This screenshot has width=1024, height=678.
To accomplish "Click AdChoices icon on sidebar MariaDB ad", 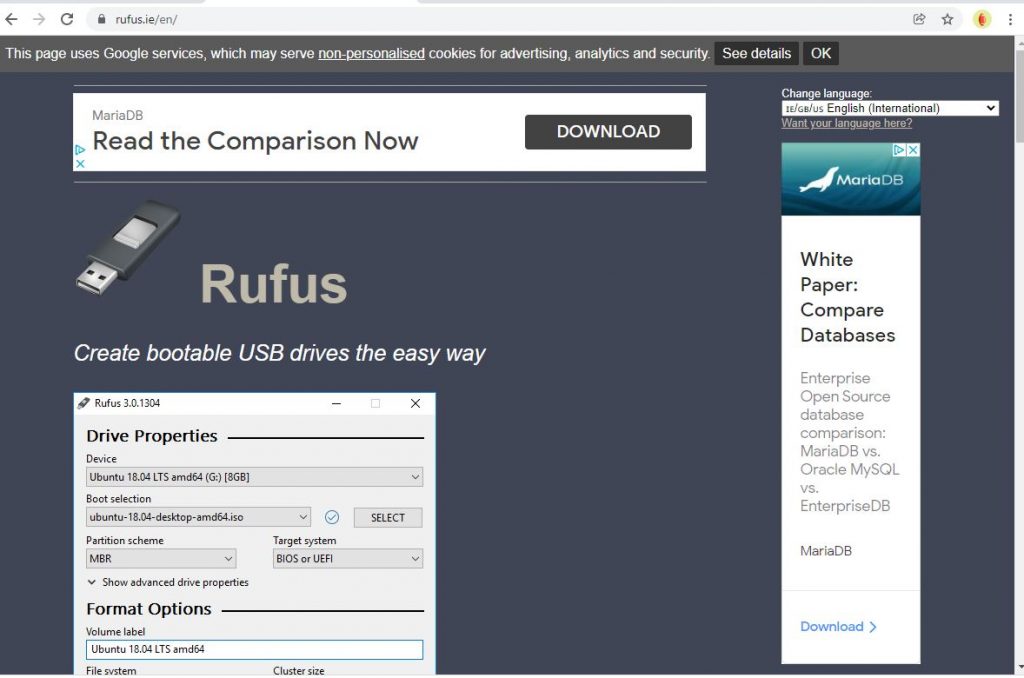I will (899, 150).
